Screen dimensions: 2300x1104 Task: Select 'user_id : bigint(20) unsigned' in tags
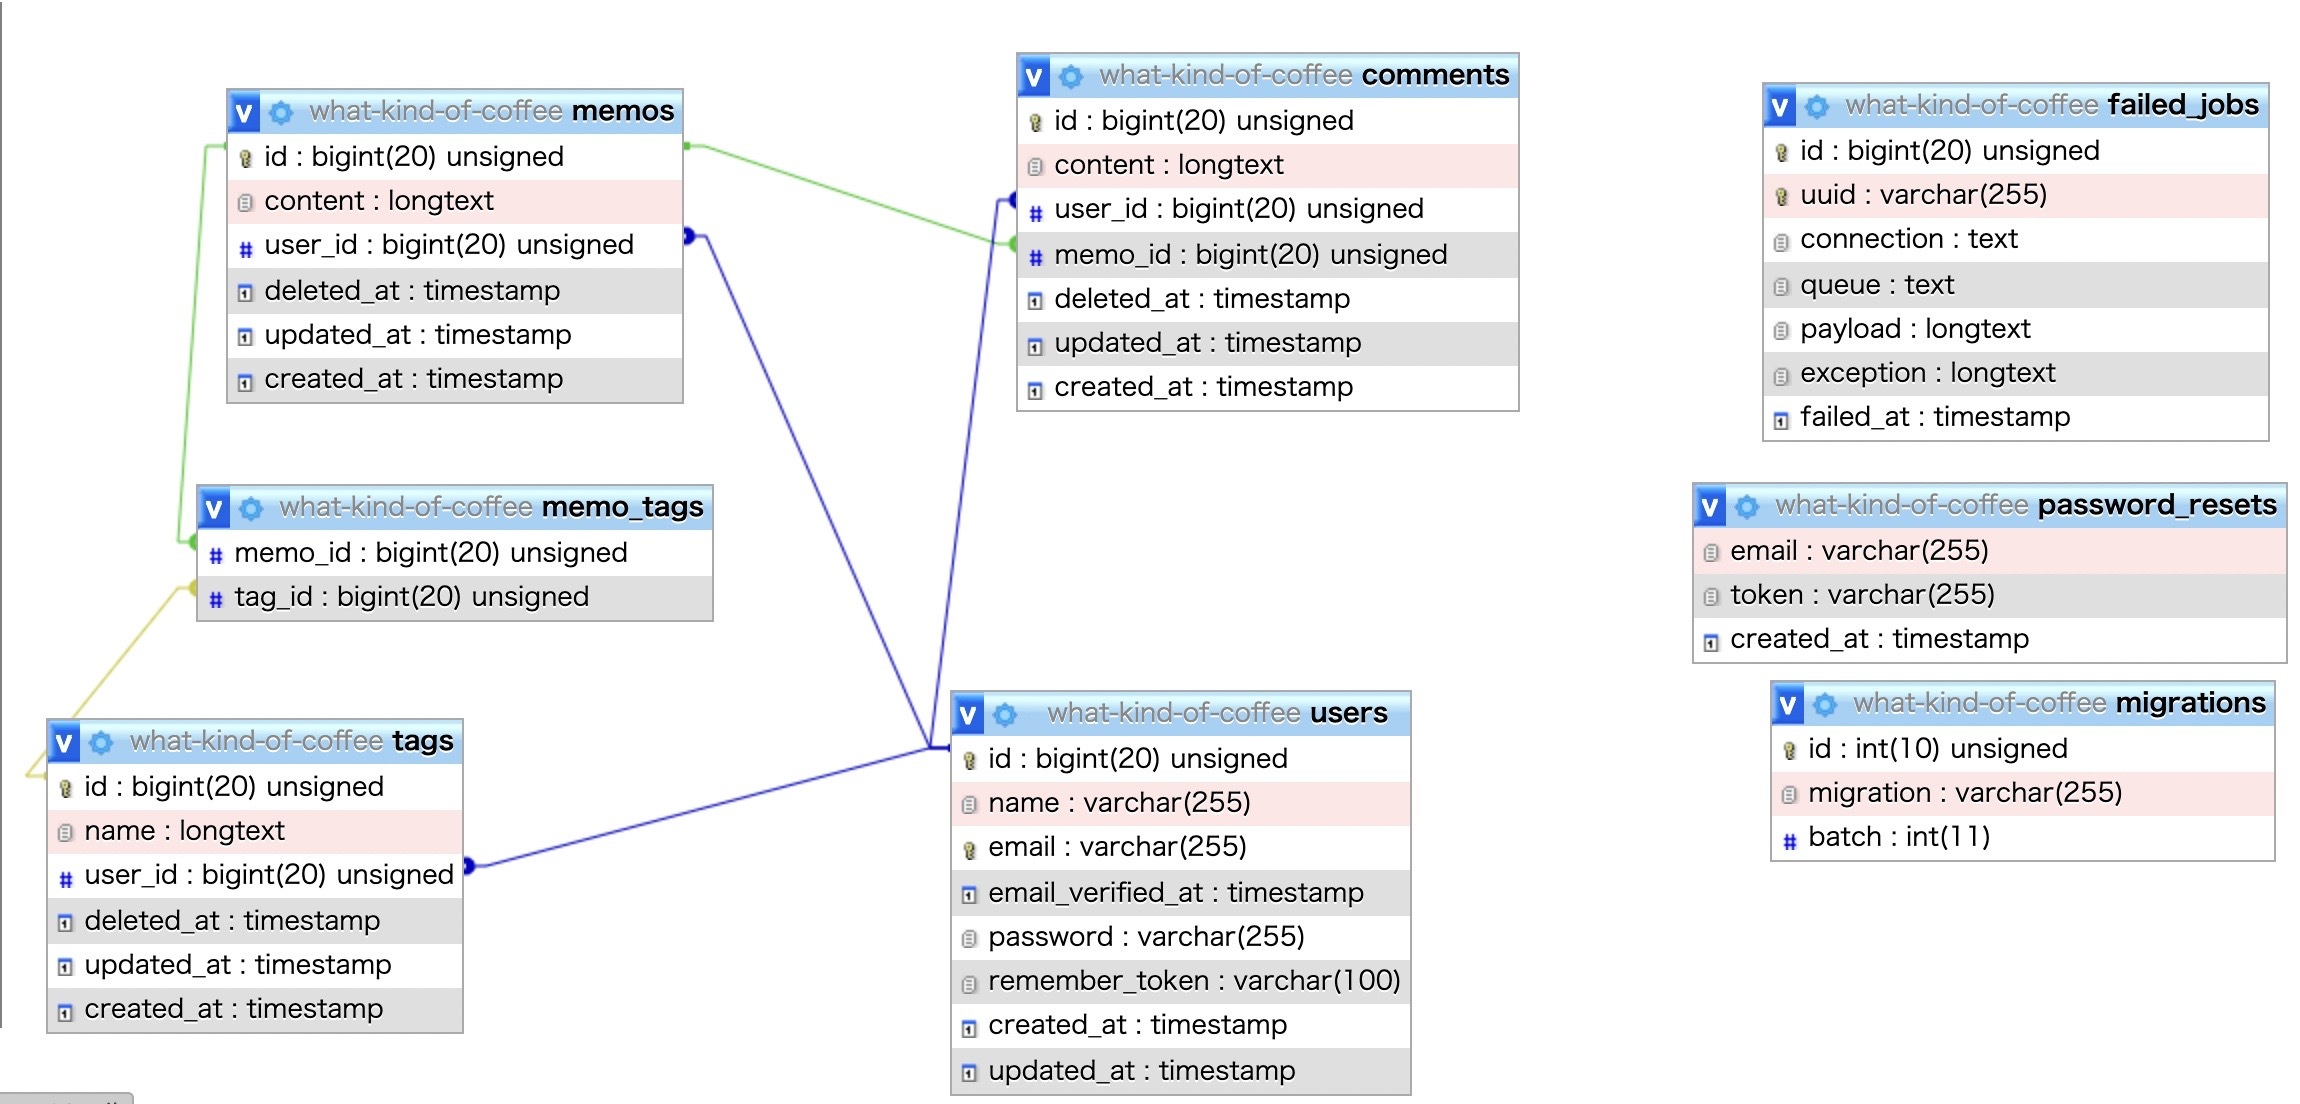coord(255,876)
